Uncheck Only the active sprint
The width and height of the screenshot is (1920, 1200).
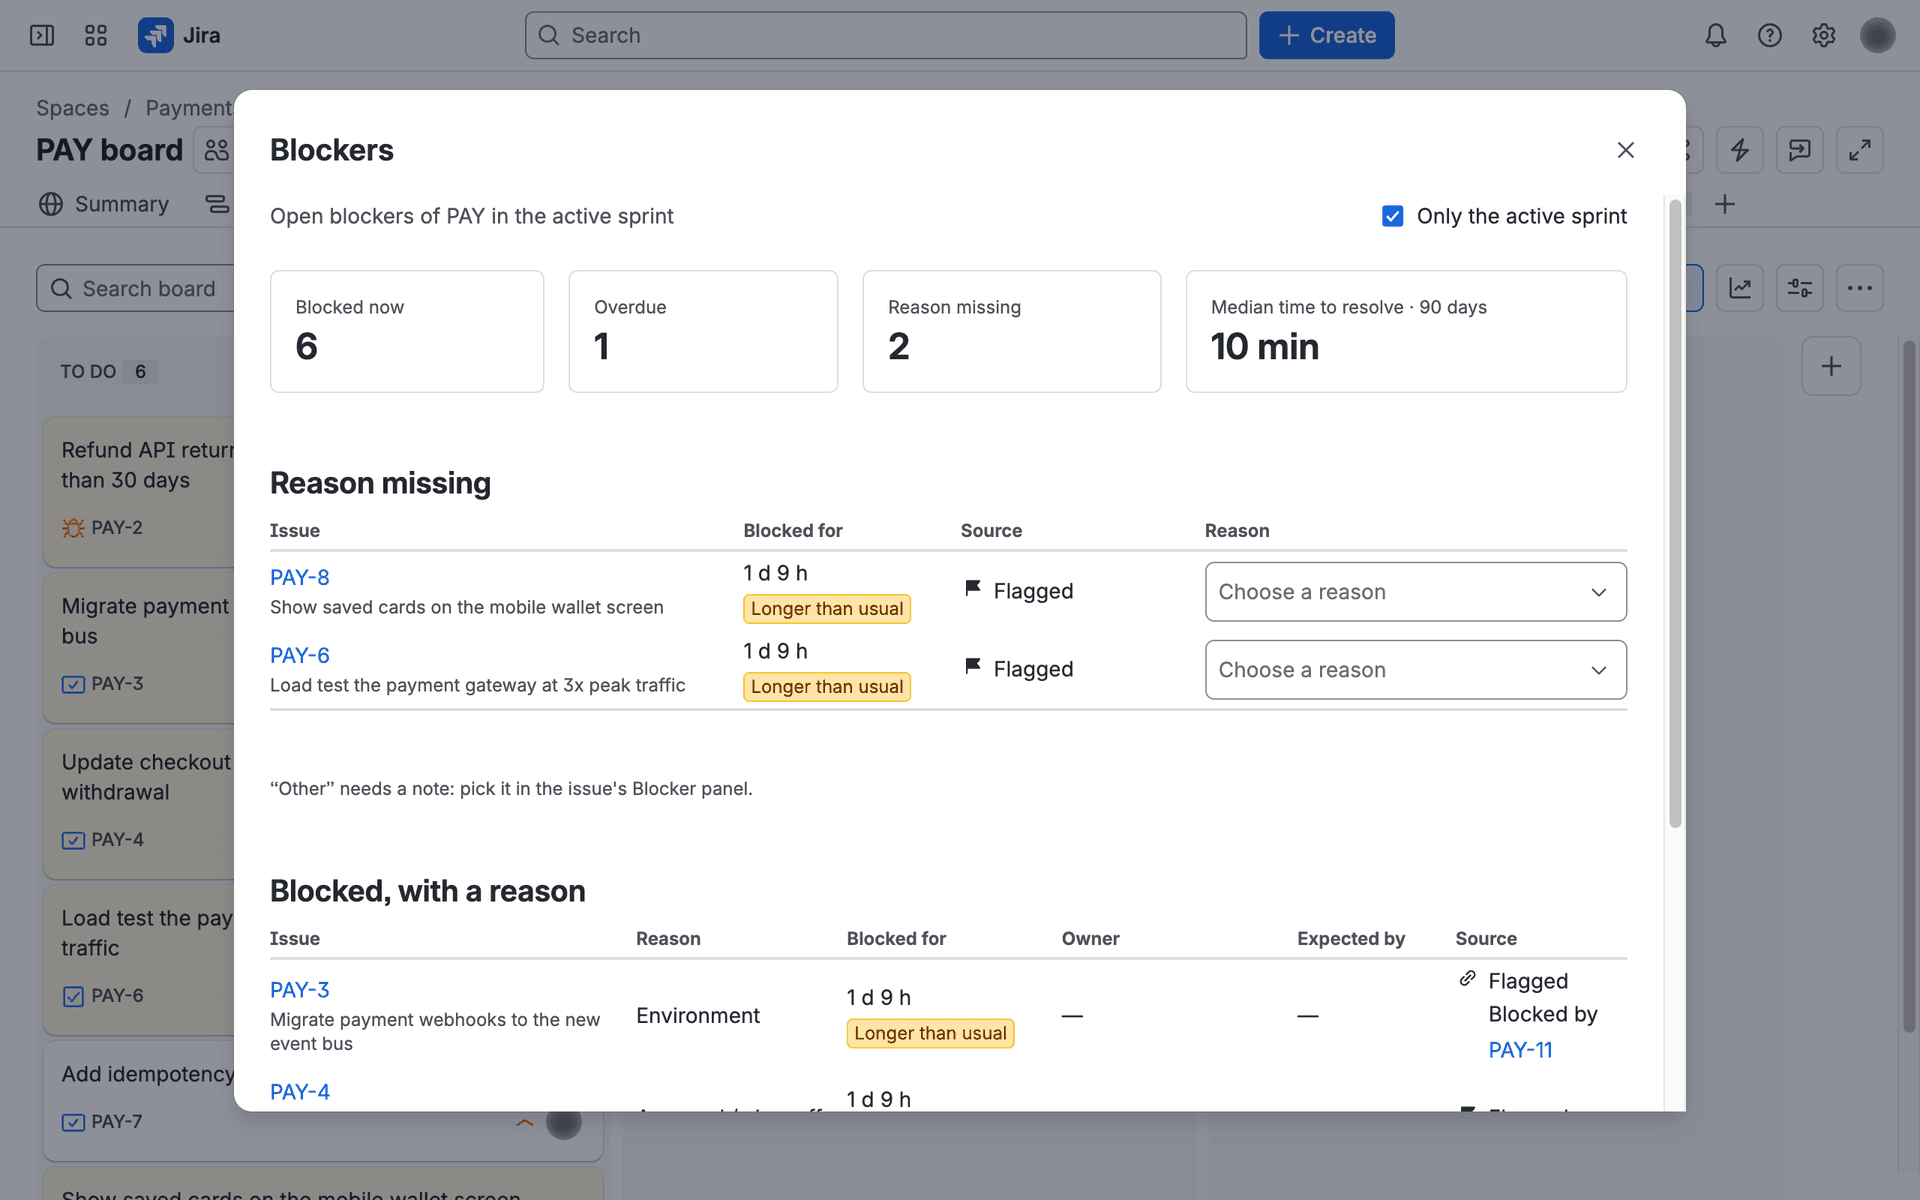tap(1393, 216)
